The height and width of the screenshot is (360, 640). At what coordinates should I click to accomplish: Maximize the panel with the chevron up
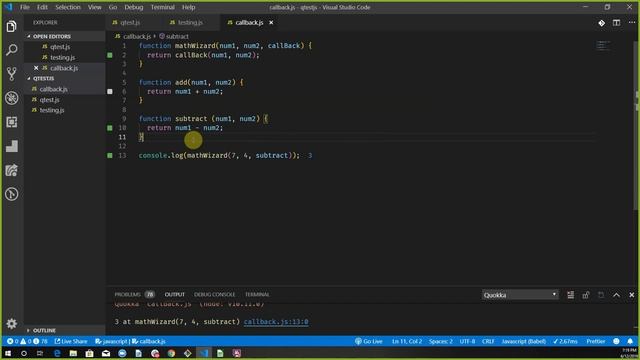pos(616,295)
